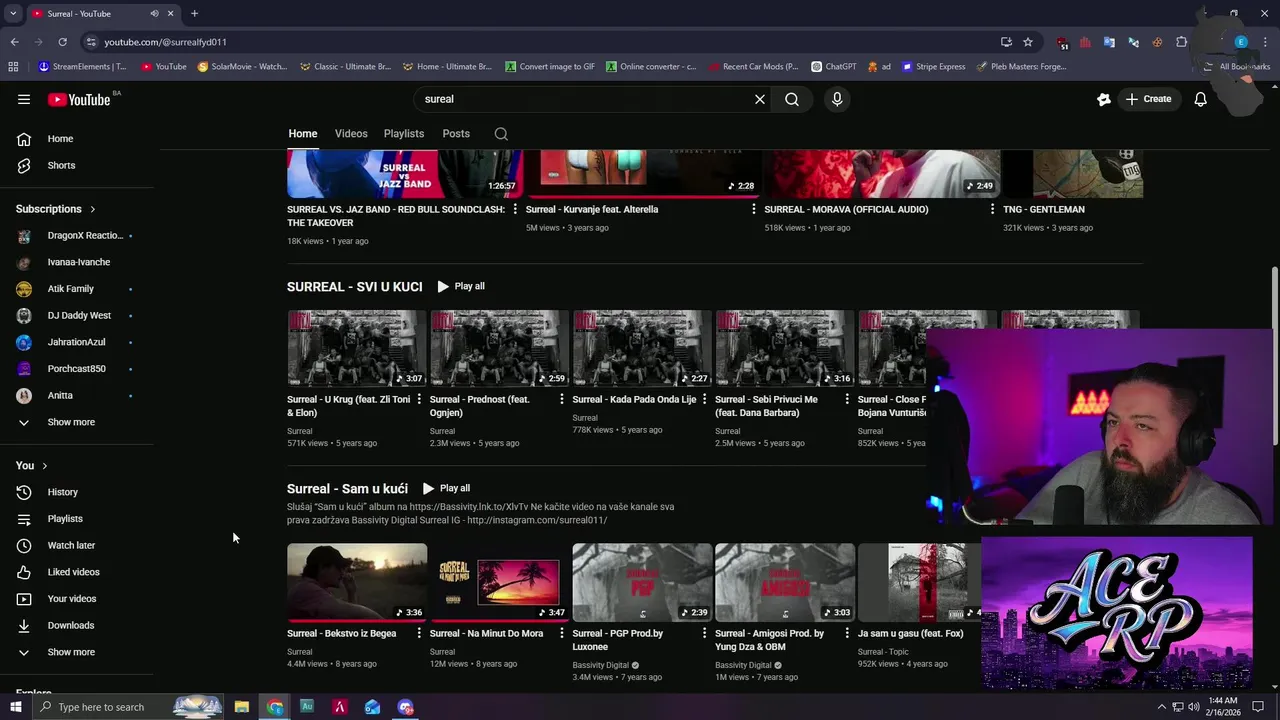Screen dimensions: 1280x720
Task: Click the YouTube logo
Action: click(x=79, y=99)
